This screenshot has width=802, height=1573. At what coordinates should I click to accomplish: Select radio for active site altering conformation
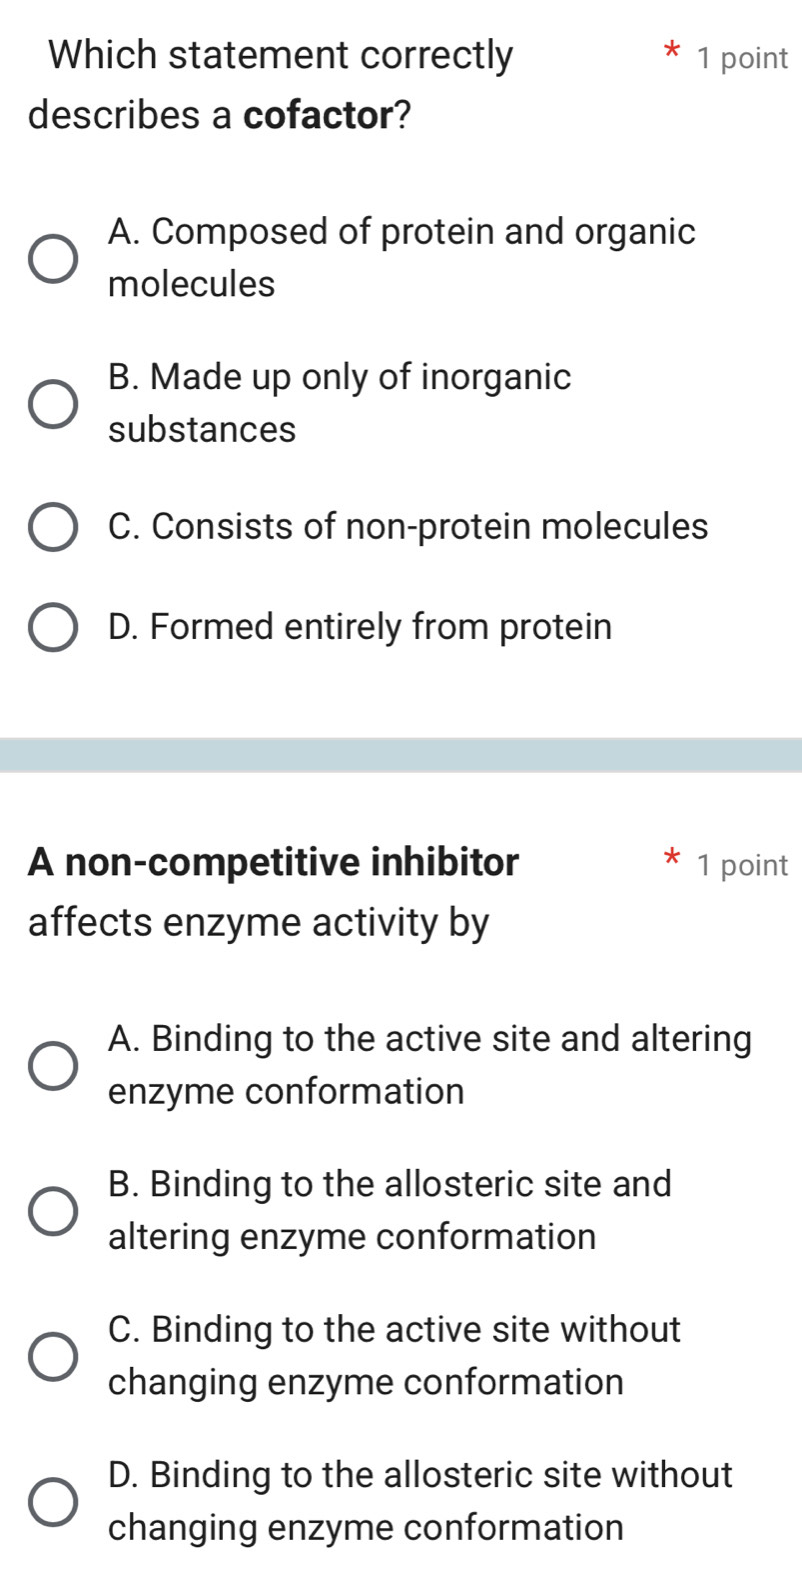coord(52,1065)
